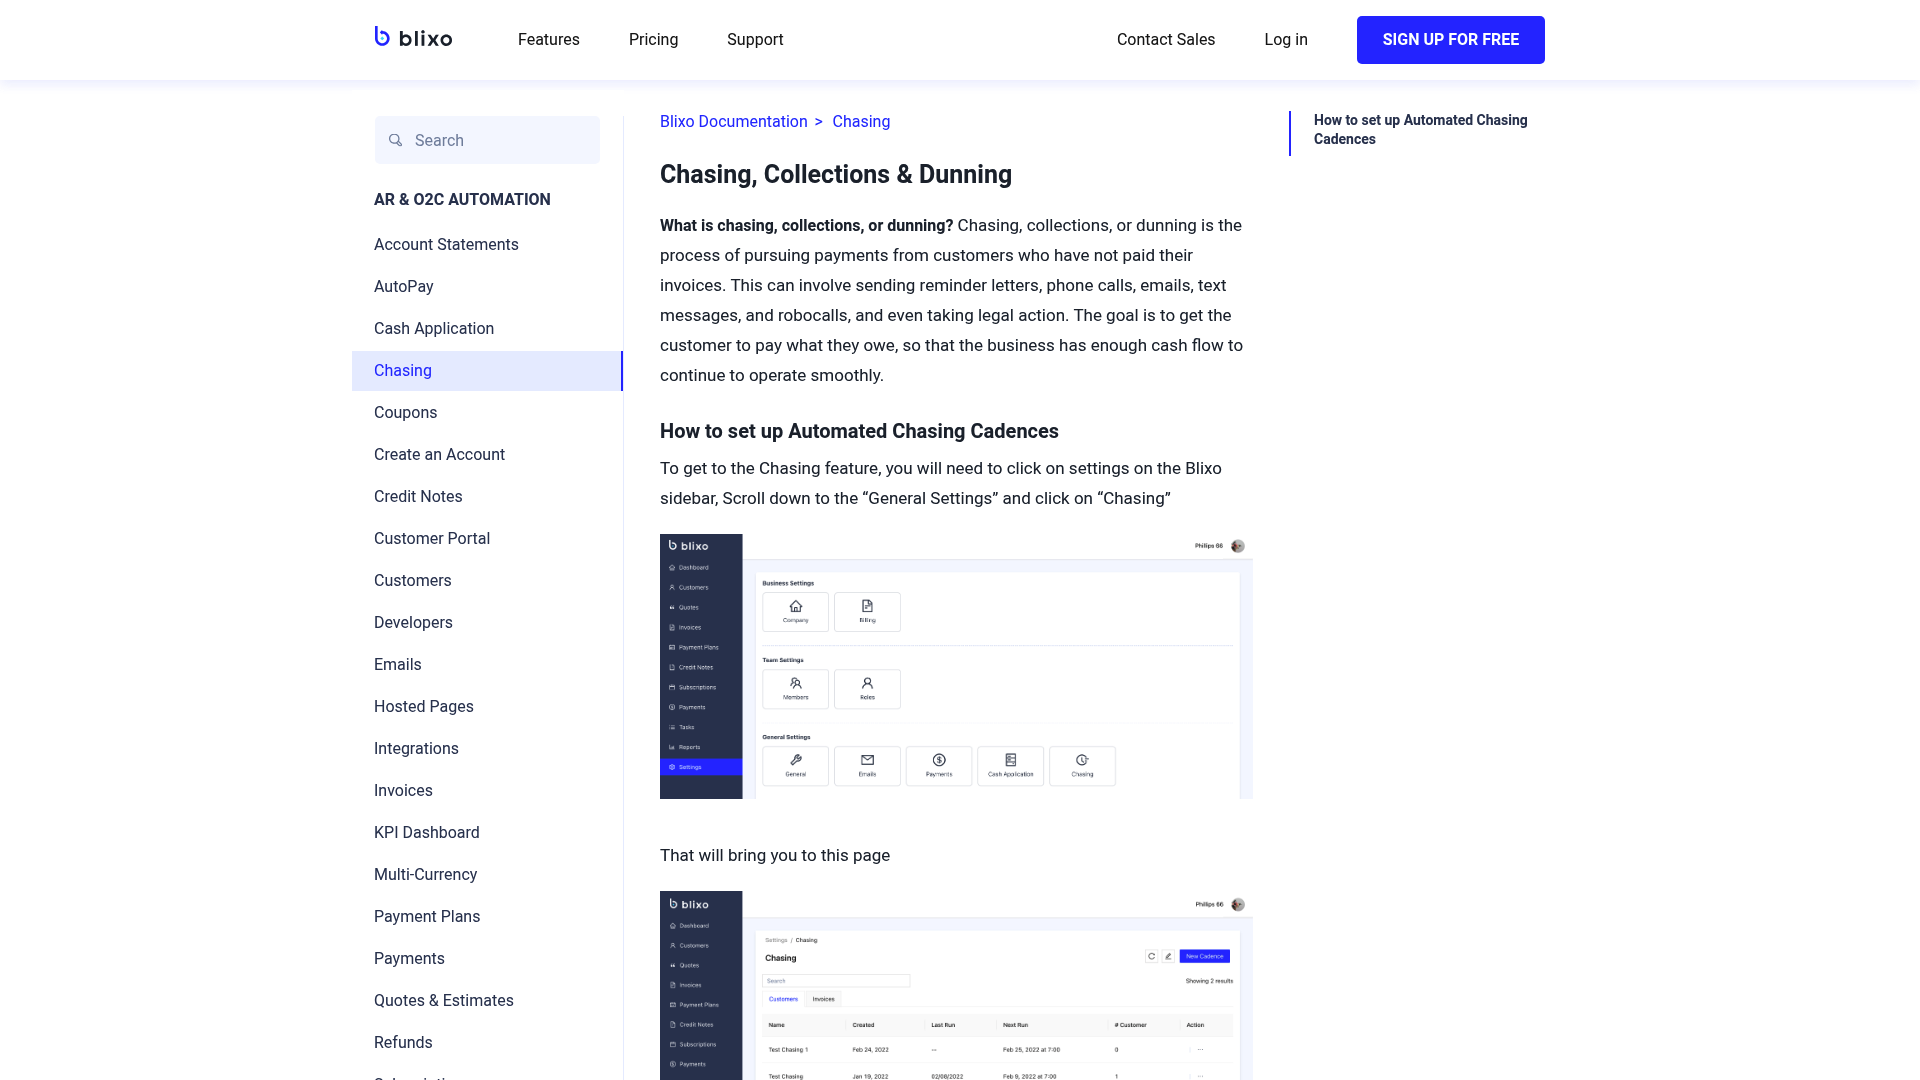Viewport: 1920px width, 1080px height.
Task: Switch to the Invoices tab on the Chasing page
Action: [x=823, y=999]
